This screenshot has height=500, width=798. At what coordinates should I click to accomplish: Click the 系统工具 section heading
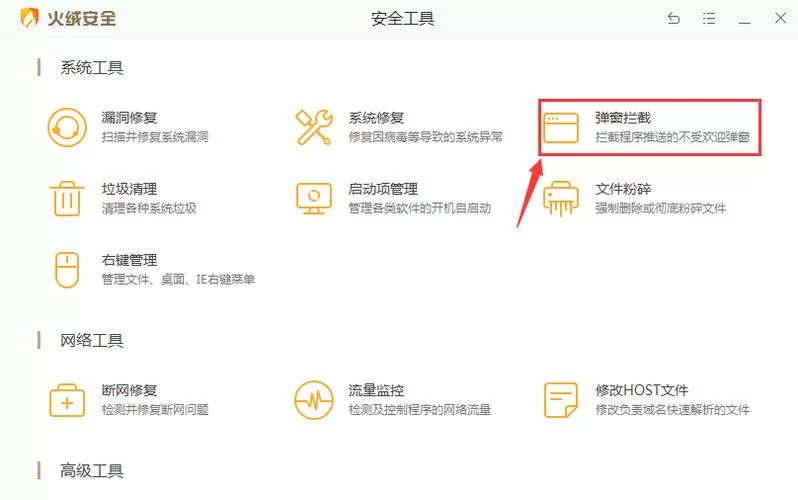point(92,68)
